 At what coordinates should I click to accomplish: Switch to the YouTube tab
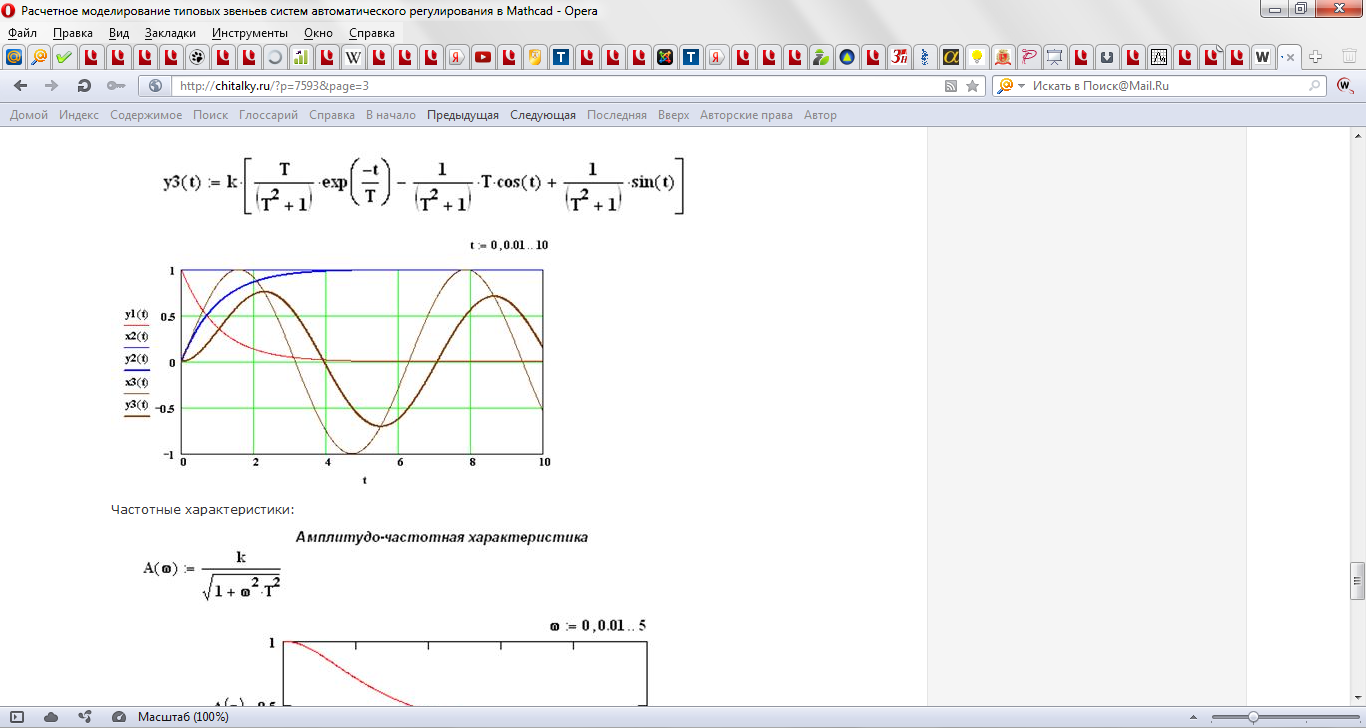(482, 56)
